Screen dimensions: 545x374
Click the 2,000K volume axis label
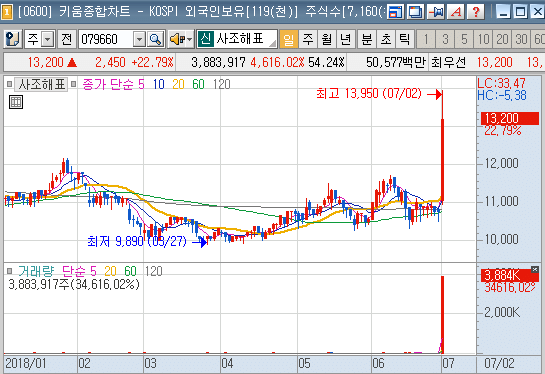[502, 312]
